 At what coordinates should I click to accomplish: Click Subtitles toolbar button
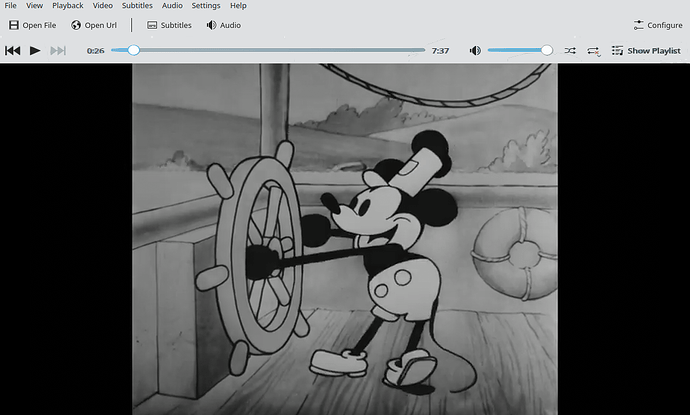click(x=169, y=25)
